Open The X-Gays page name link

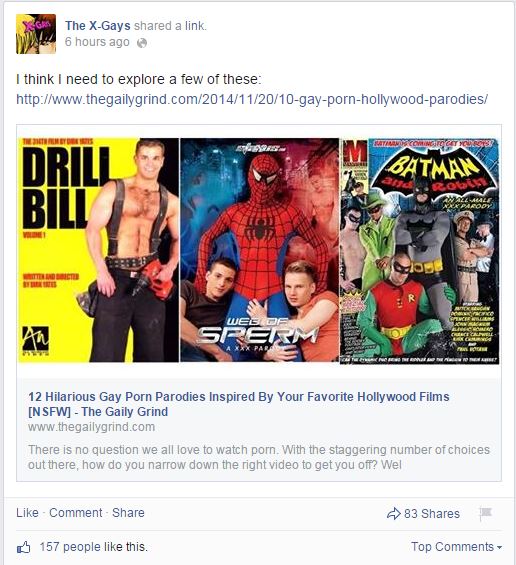[x=98, y=26]
